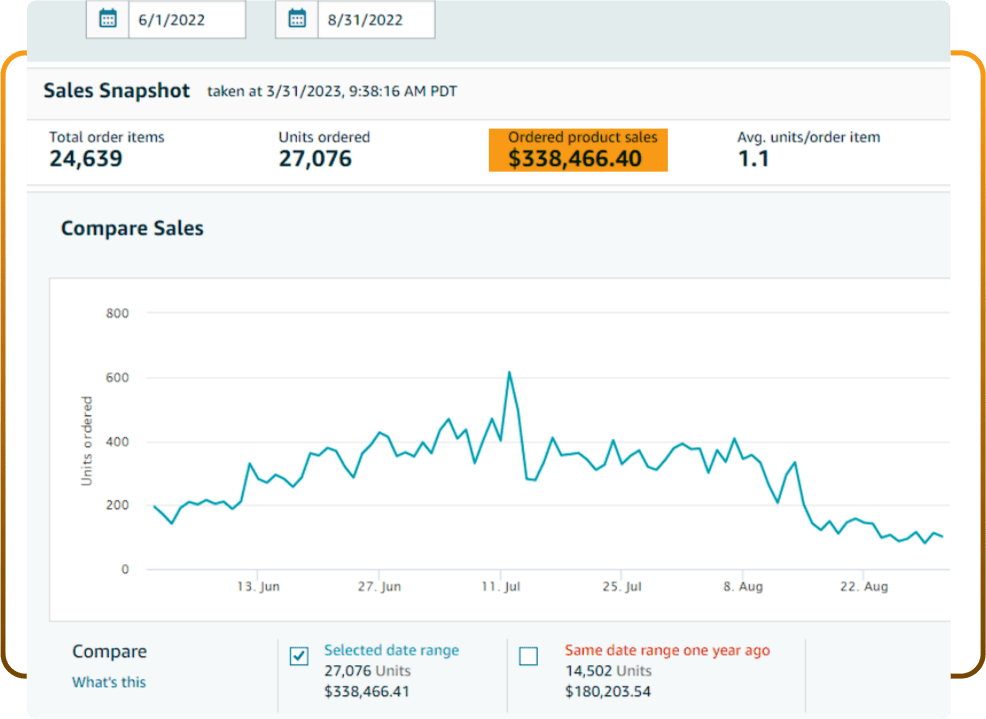The height and width of the screenshot is (719, 986).
Task: Click the Avg. units/order item value
Action: pos(753,158)
